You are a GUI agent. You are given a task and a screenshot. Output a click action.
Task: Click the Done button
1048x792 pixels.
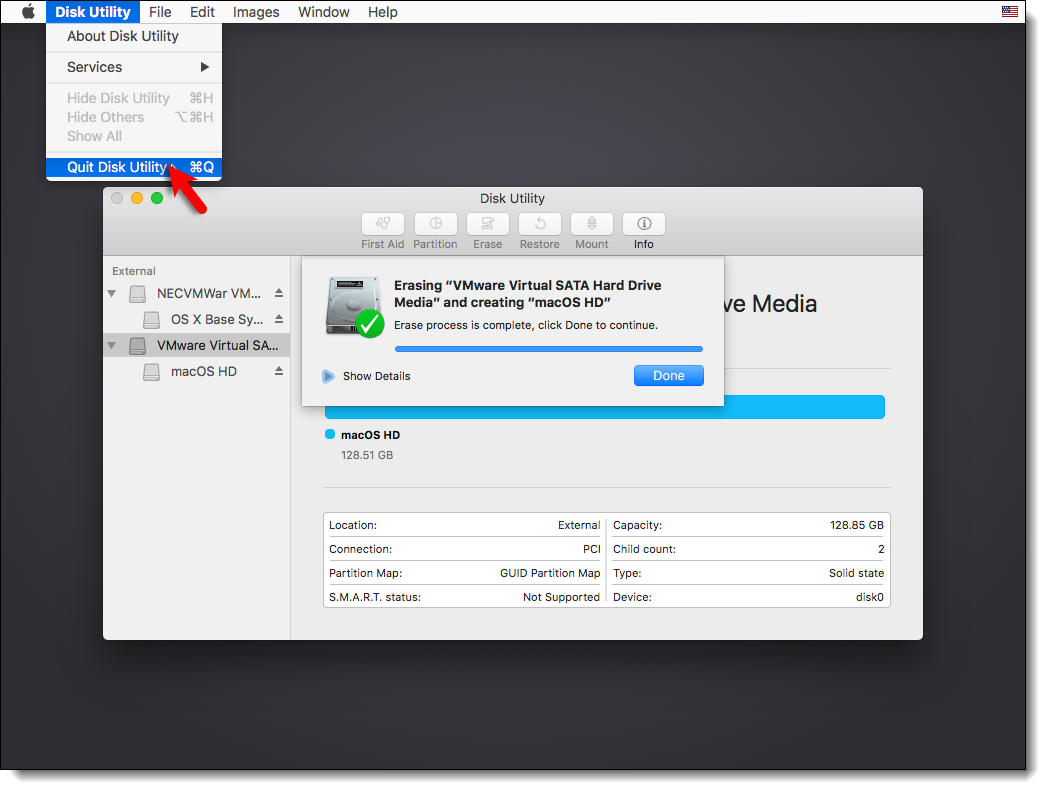pyautogui.click(x=668, y=376)
